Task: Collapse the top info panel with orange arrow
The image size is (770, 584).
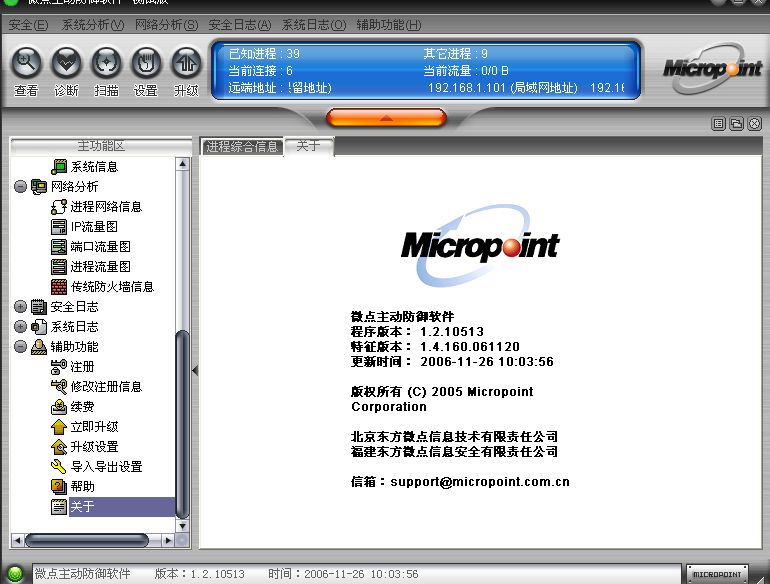Action: point(386,118)
